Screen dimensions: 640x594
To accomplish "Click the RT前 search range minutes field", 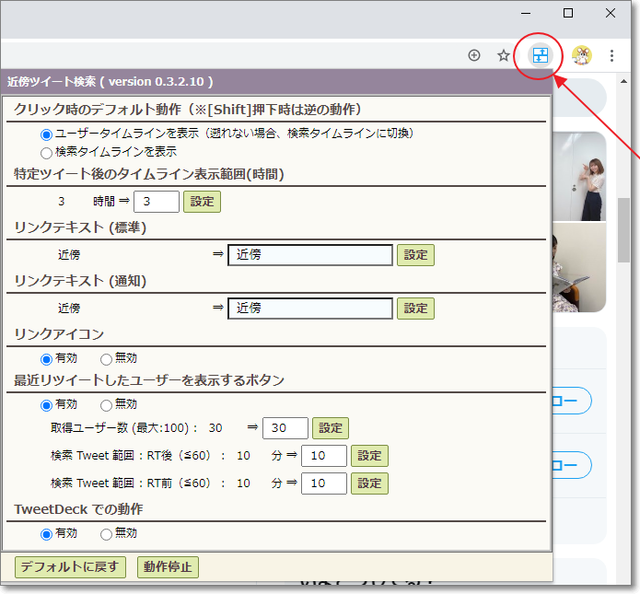I will (x=323, y=483).
